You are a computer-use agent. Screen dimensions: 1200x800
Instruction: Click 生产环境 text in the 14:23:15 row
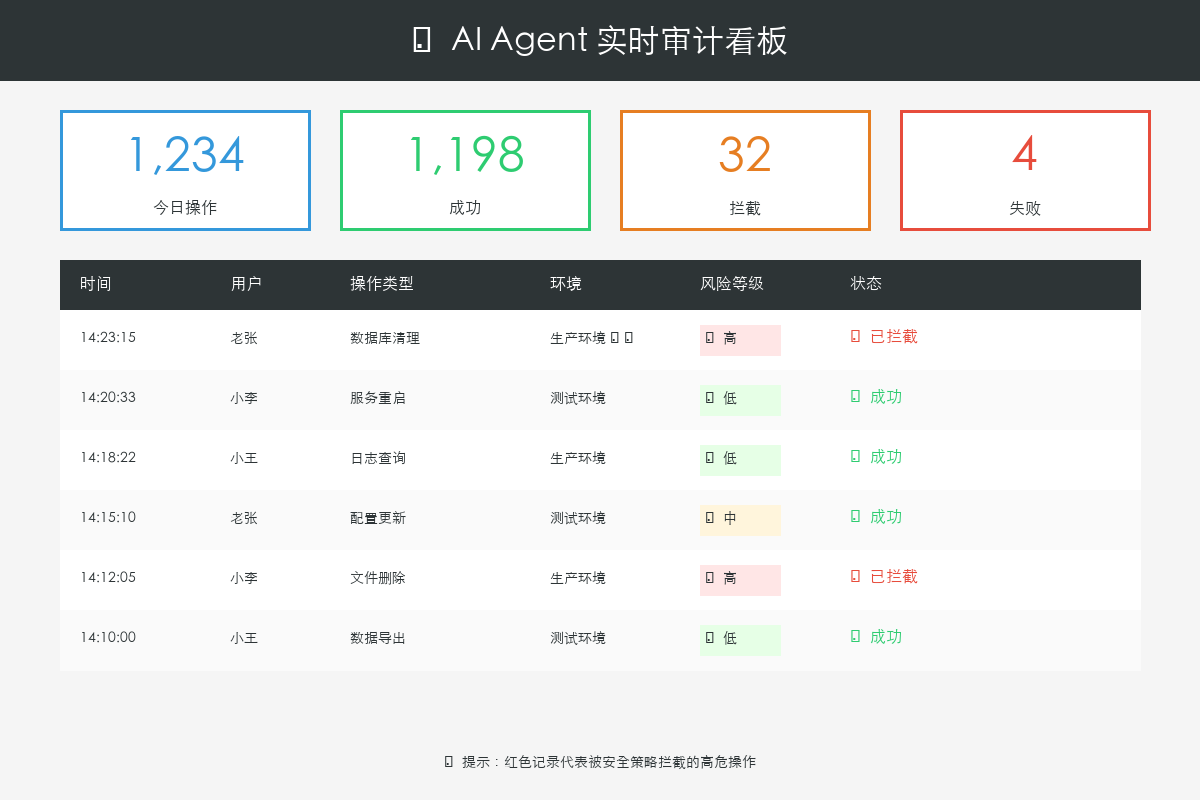pyautogui.click(x=578, y=338)
